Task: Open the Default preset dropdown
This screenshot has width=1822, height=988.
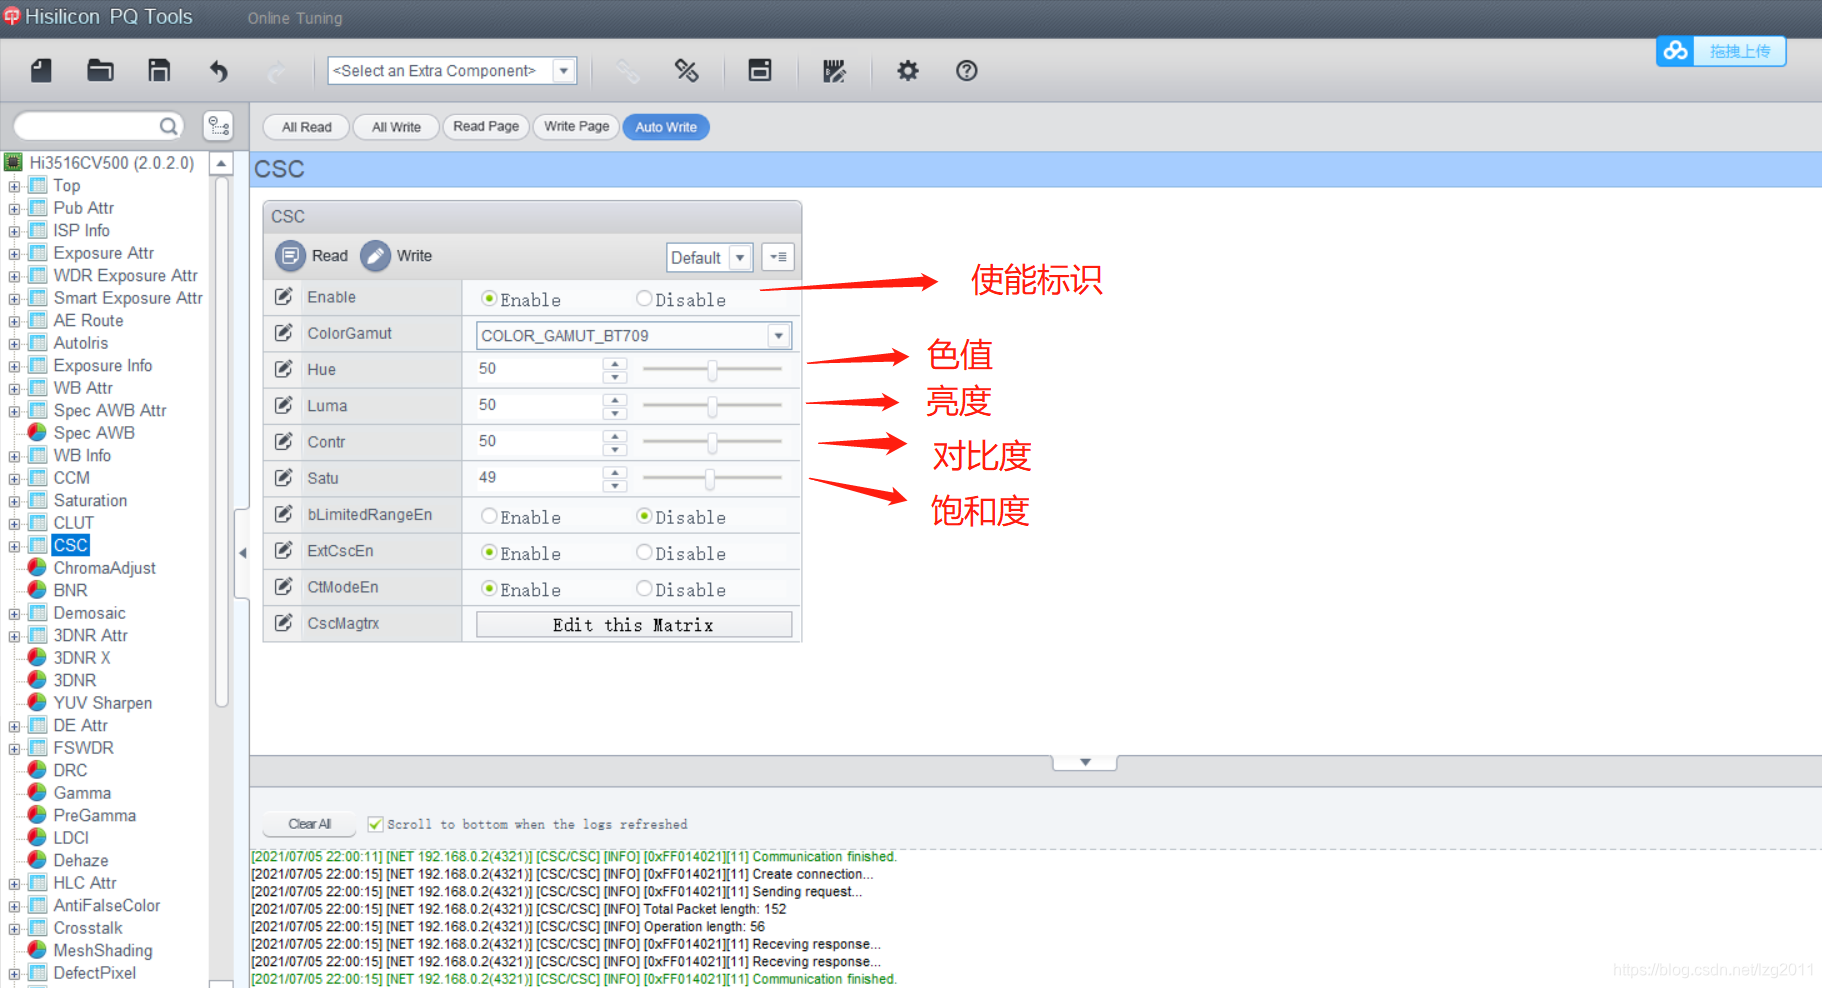Action: pyautogui.click(x=740, y=257)
